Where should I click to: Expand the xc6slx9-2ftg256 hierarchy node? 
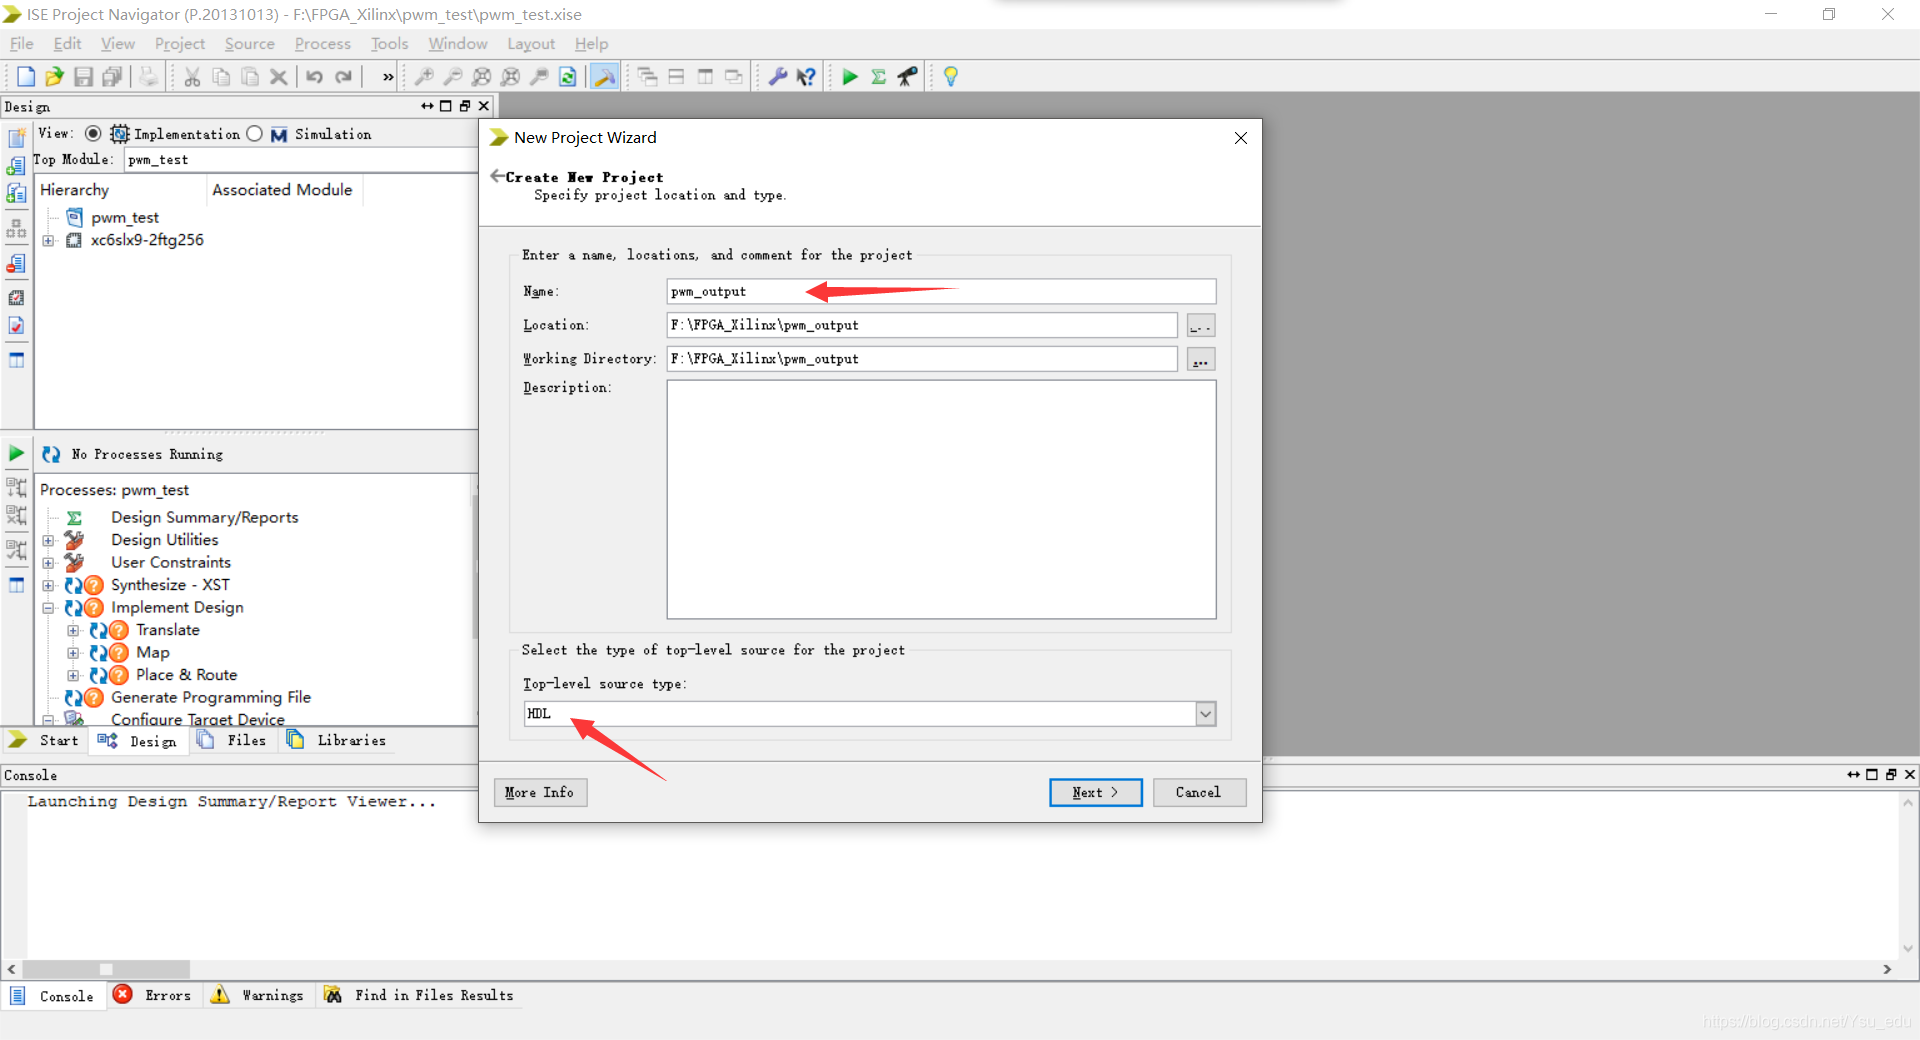pos(48,241)
